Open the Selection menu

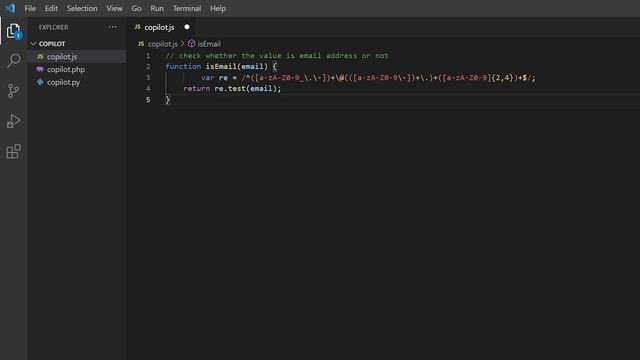[82, 8]
